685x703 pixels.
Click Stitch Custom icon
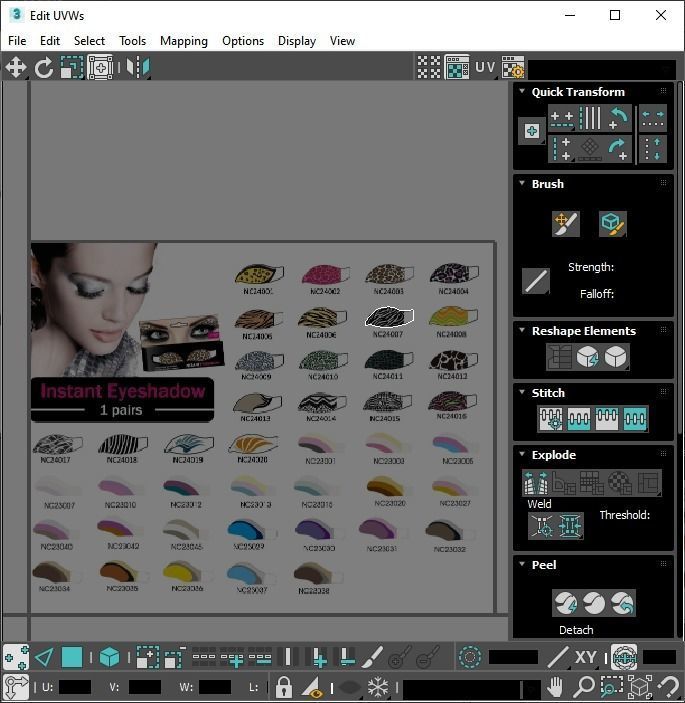[x=635, y=419]
